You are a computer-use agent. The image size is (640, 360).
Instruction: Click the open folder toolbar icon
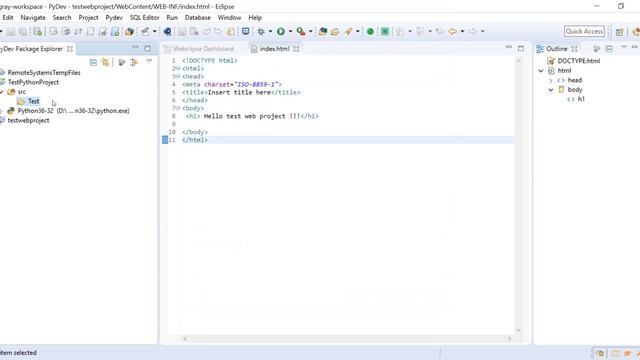pyautogui.click(x=335, y=31)
